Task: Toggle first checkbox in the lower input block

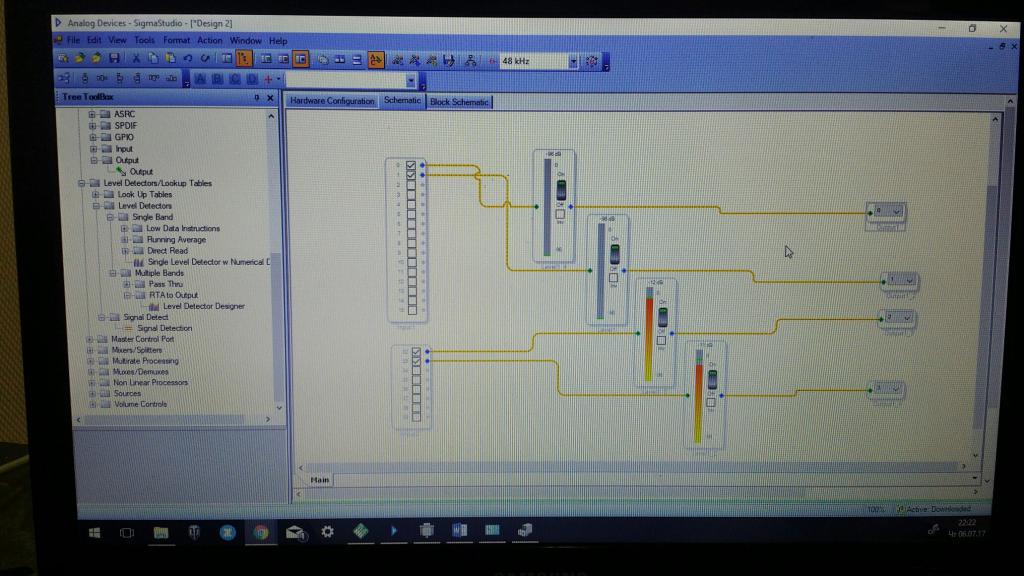Action: pyautogui.click(x=417, y=352)
